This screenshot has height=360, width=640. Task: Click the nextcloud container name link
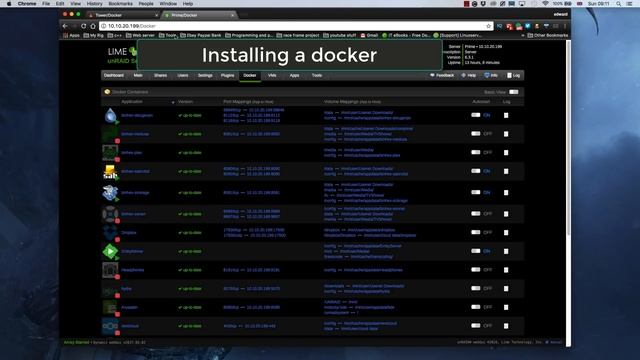[x=130, y=326]
